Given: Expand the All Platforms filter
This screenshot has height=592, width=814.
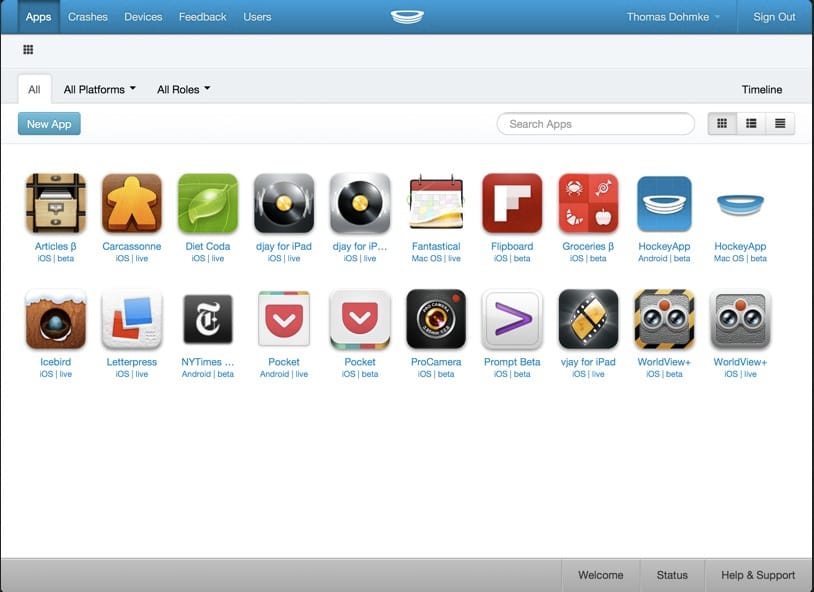Looking at the screenshot, I should [99, 89].
